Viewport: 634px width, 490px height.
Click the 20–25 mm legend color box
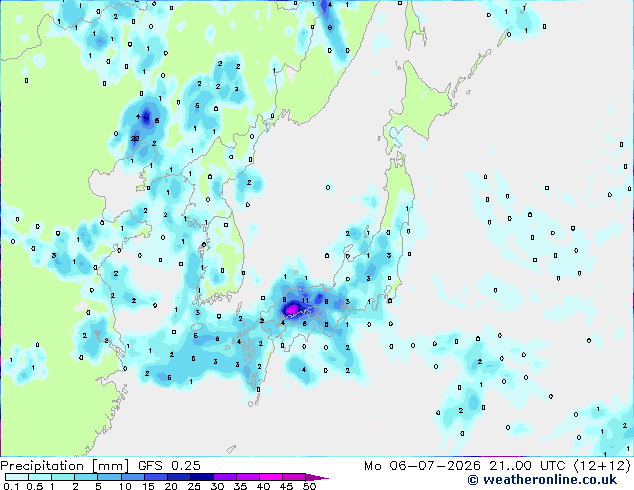(x=178, y=477)
